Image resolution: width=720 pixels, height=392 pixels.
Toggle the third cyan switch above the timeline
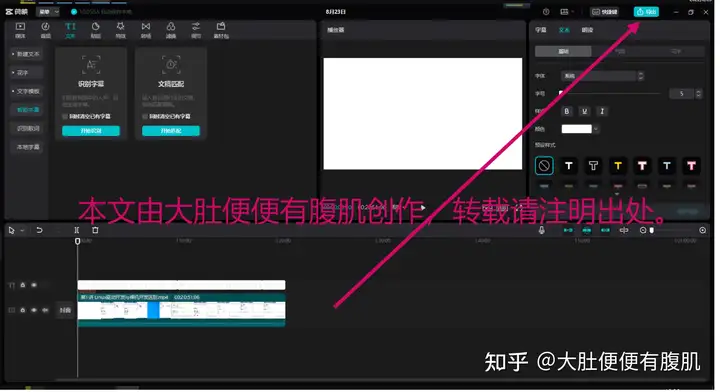click(605, 230)
